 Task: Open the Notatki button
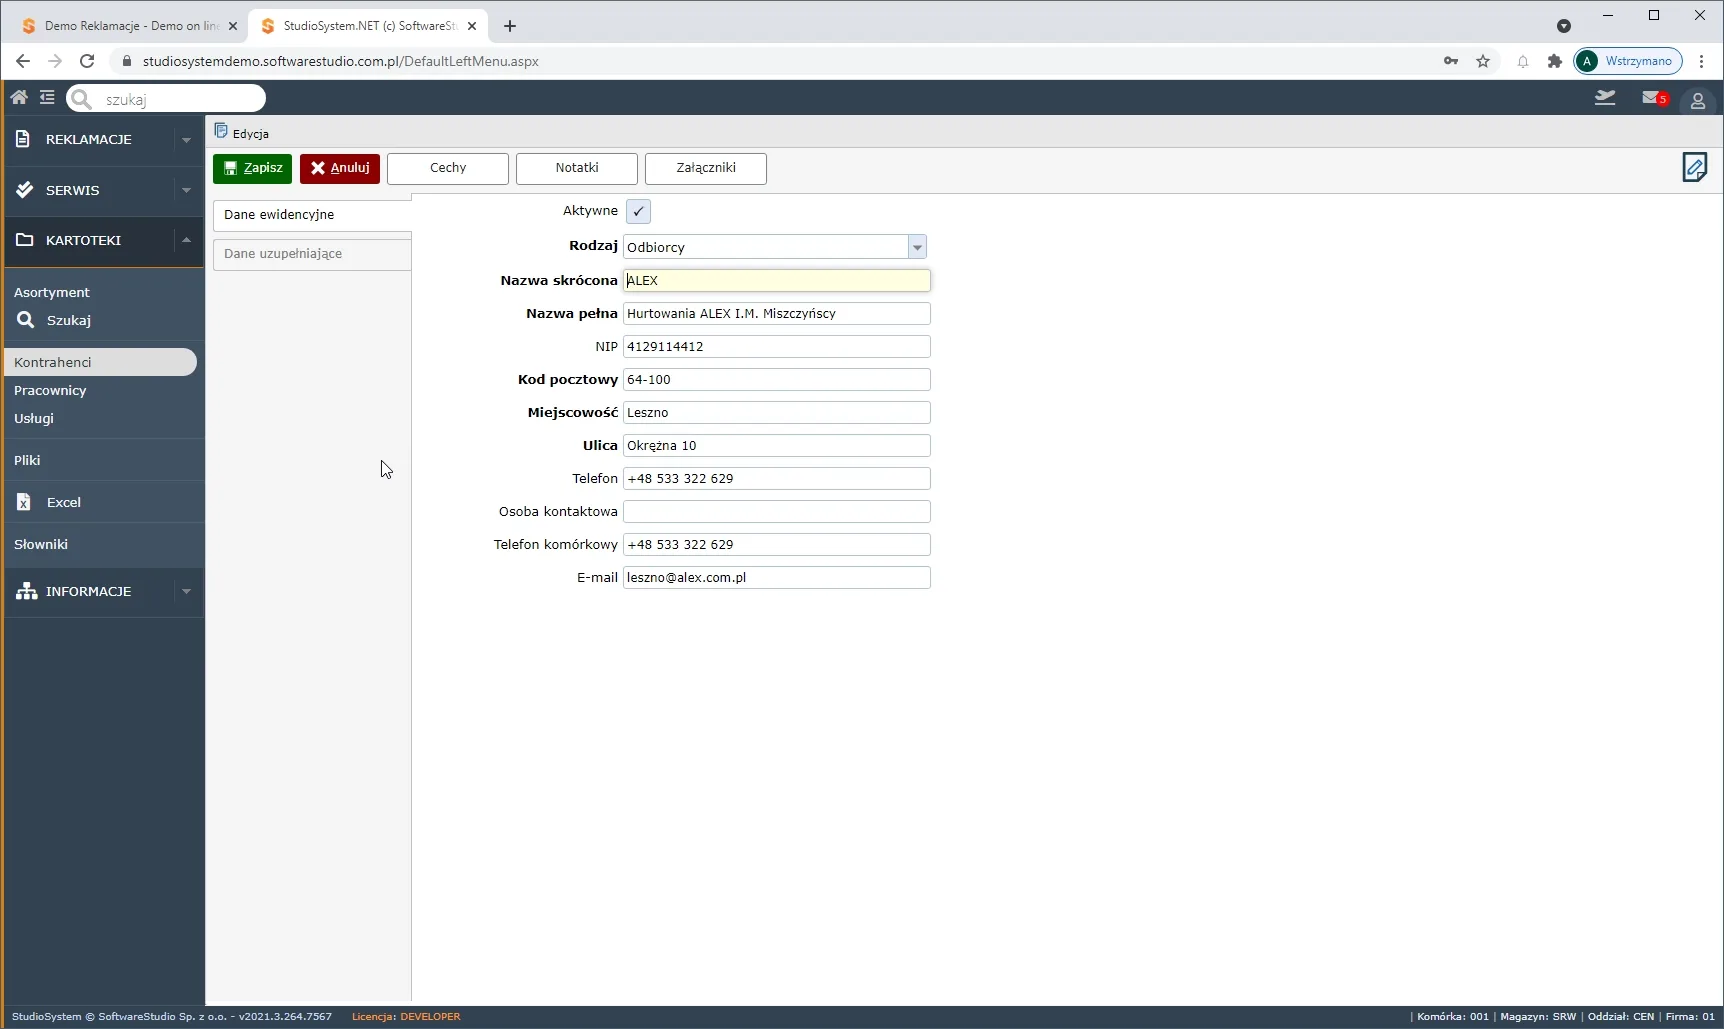(577, 168)
